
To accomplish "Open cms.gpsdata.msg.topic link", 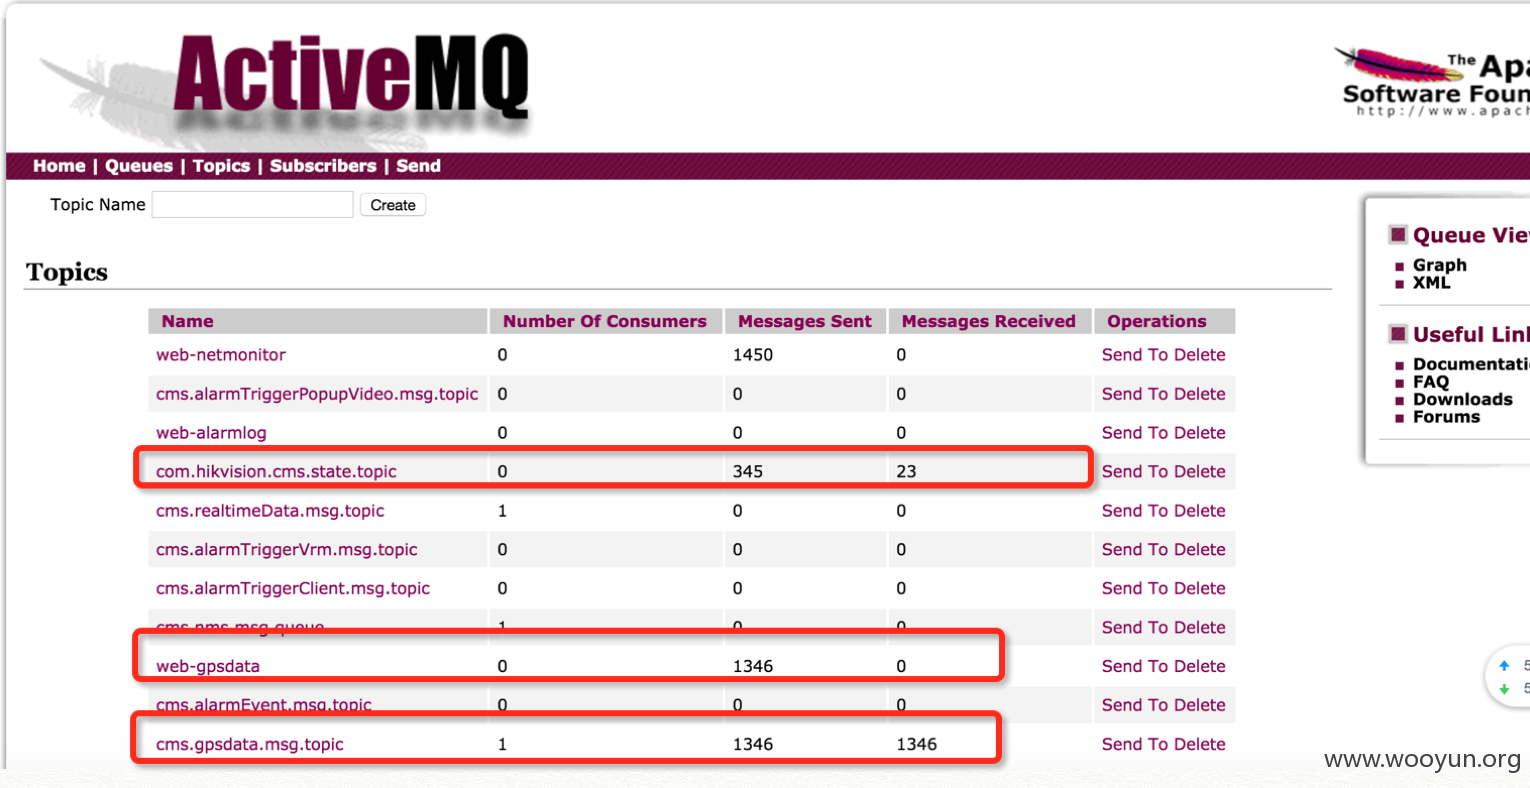I will point(250,745).
